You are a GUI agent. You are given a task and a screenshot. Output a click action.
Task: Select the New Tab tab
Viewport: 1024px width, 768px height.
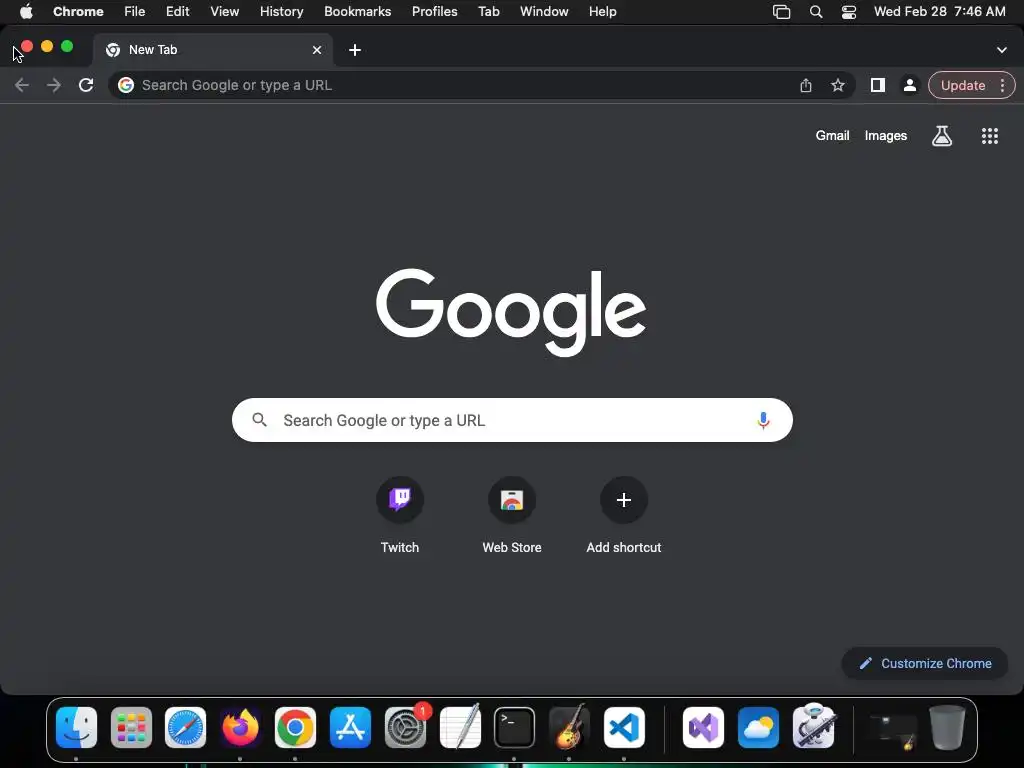tap(213, 50)
